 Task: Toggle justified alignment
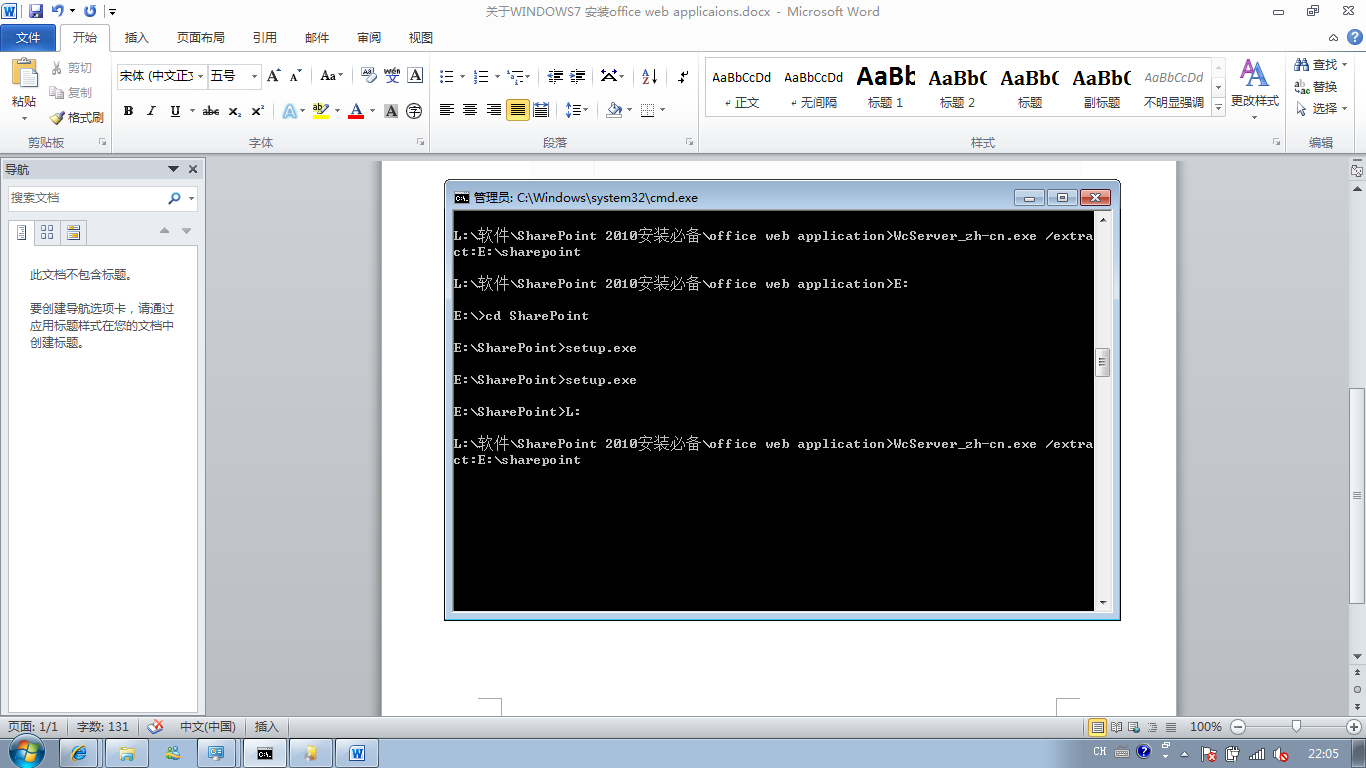[517, 110]
